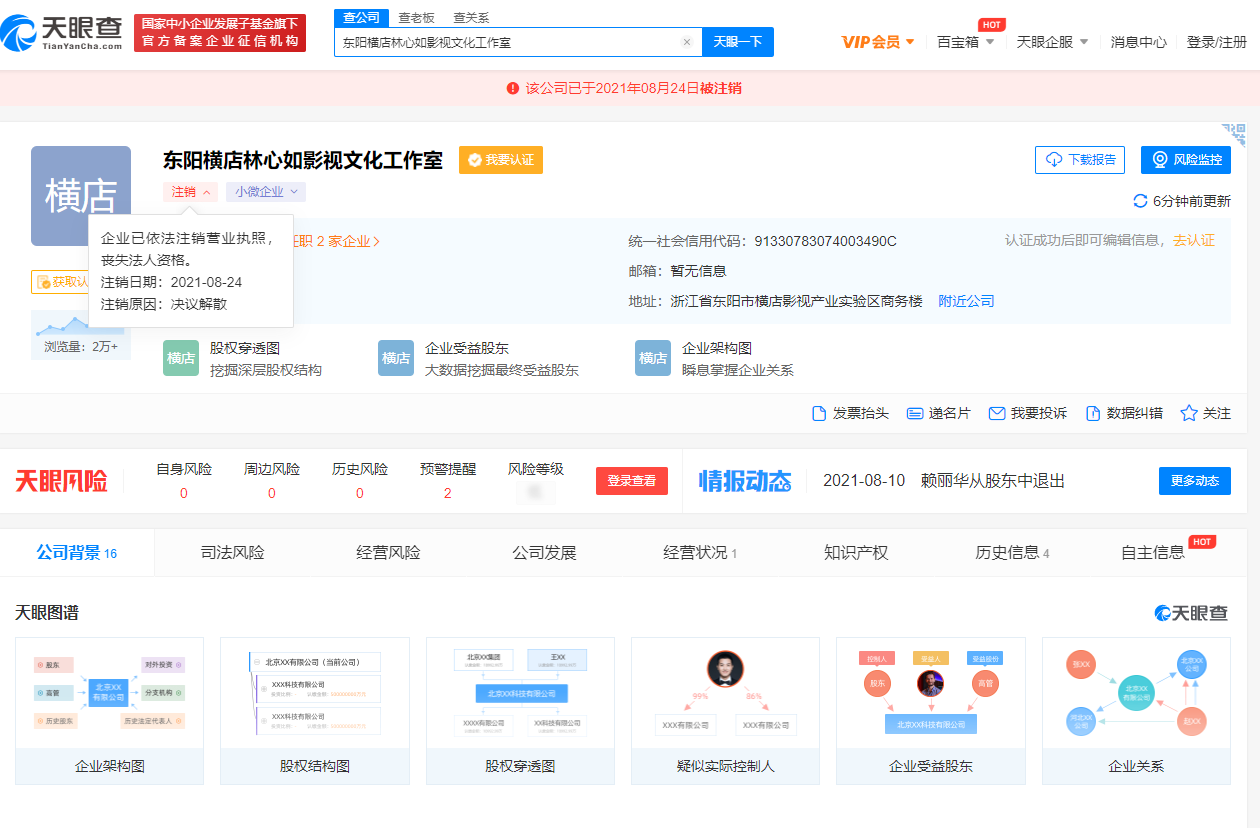Open the TianYanCha logo homepage
1260x828 pixels.
[62, 33]
